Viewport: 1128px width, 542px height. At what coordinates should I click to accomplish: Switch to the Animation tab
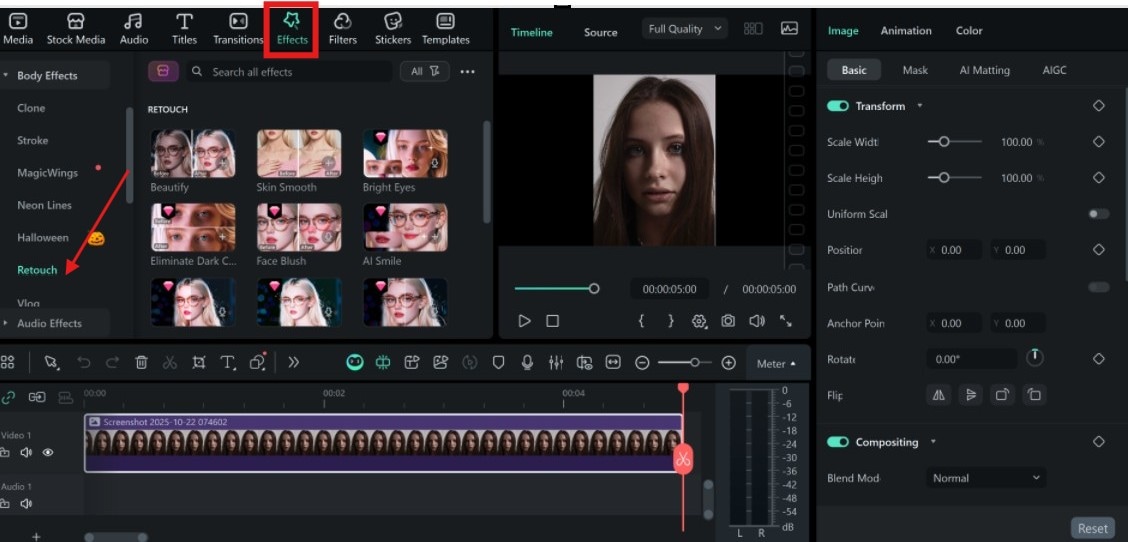click(906, 31)
